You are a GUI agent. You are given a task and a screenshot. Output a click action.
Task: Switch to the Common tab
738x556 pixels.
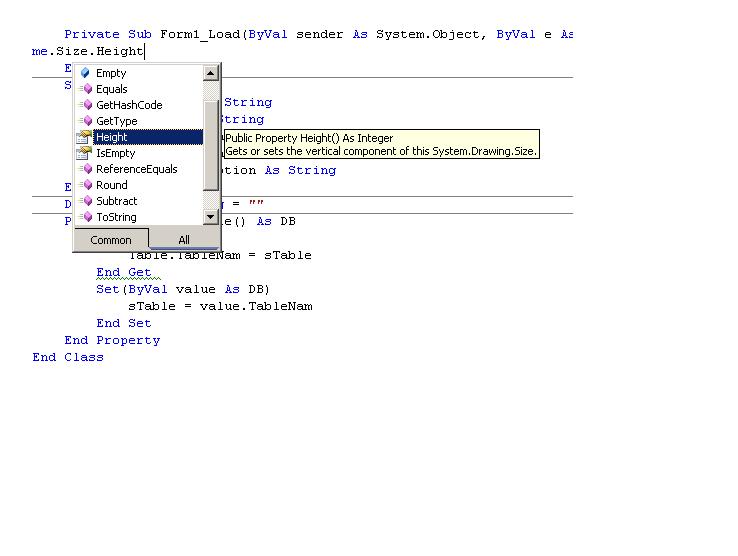111,240
